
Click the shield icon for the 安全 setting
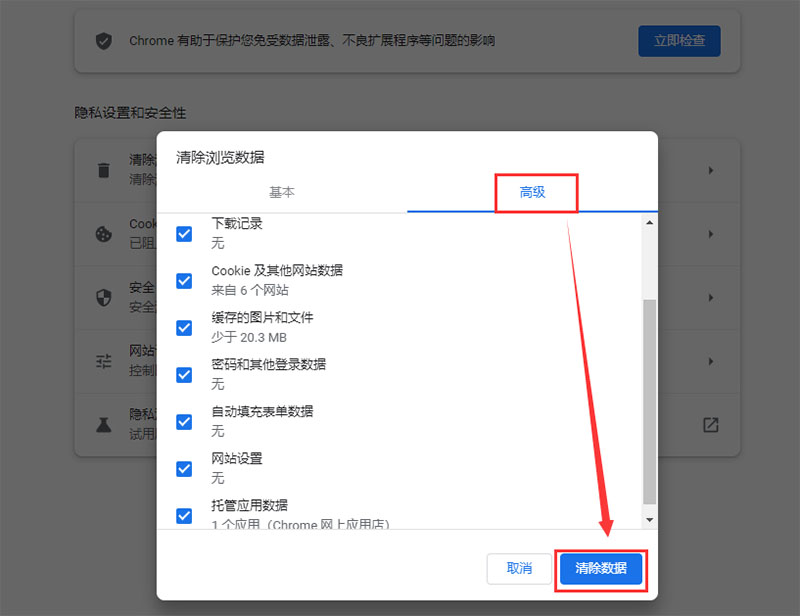(103, 297)
